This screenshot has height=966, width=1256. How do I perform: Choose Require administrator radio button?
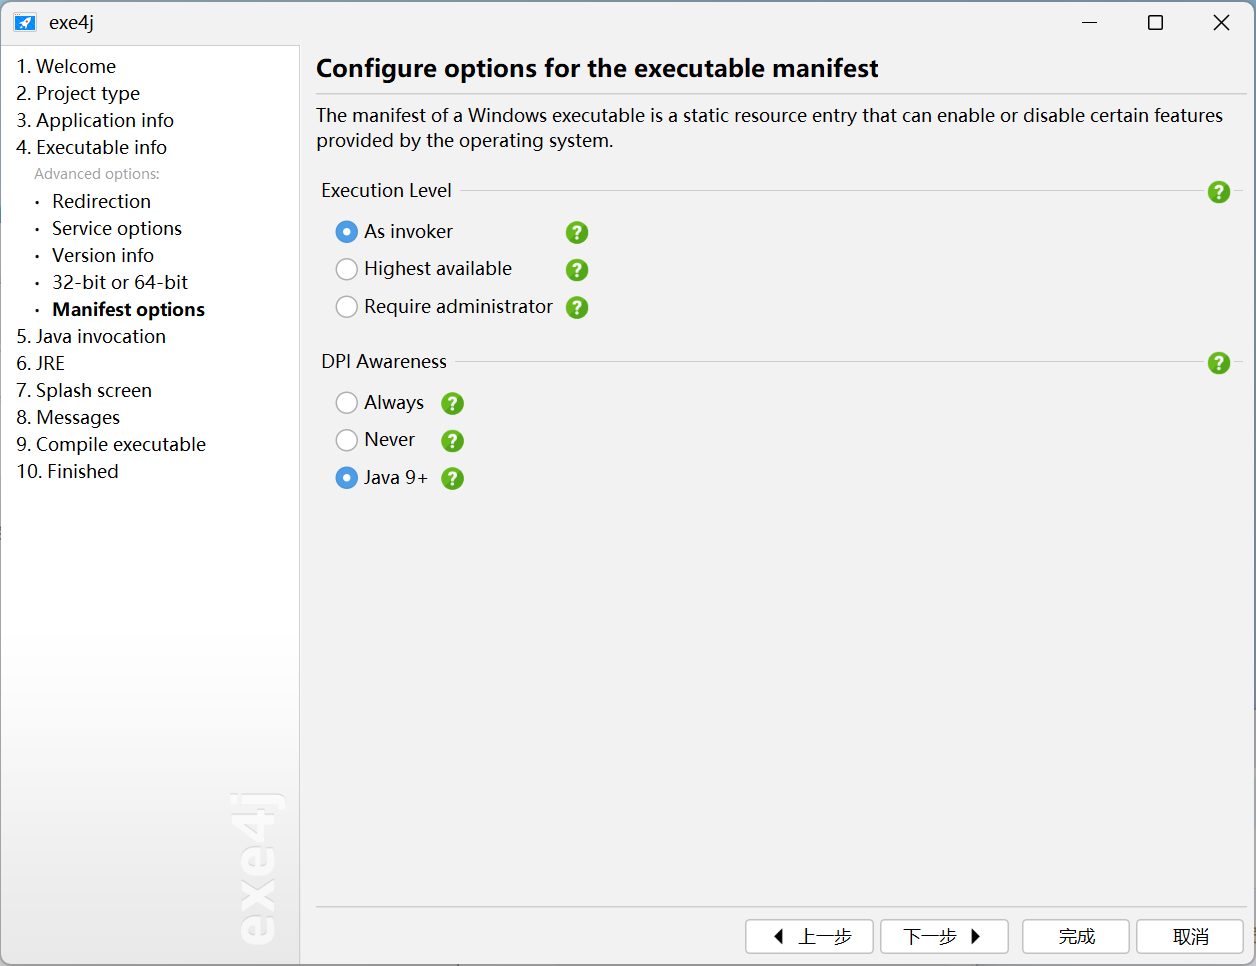tap(347, 307)
